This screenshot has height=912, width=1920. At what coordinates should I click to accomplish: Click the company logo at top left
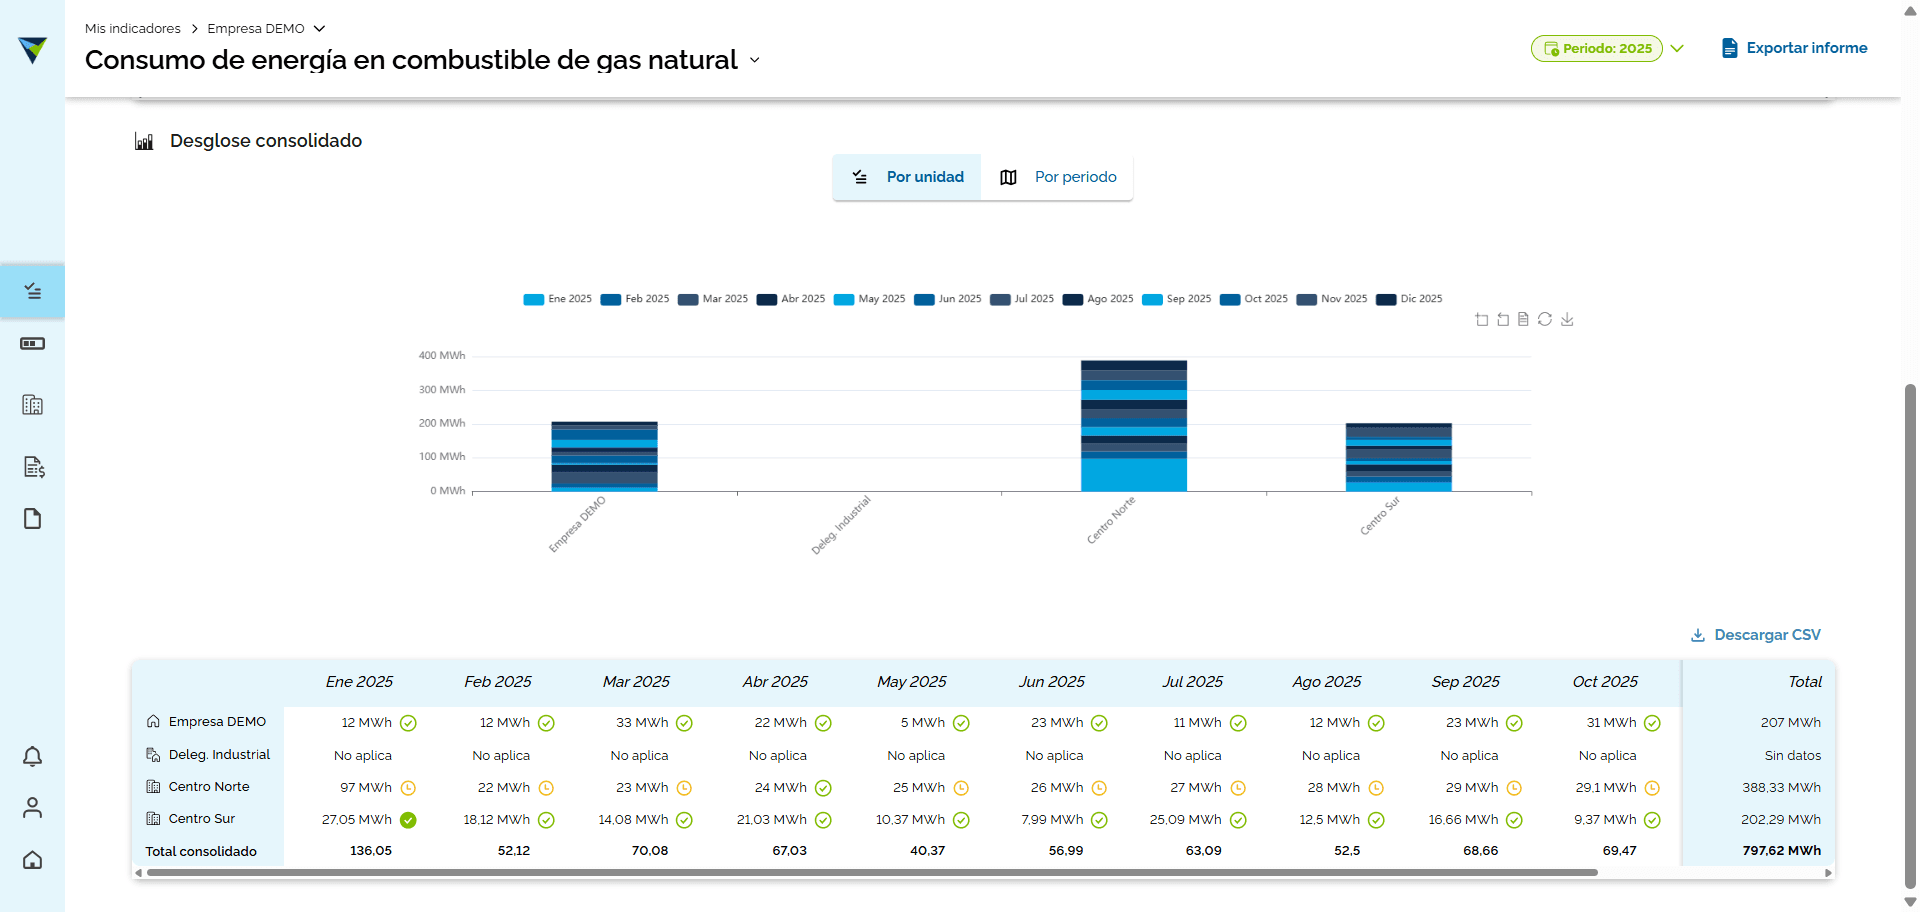click(33, 49)
